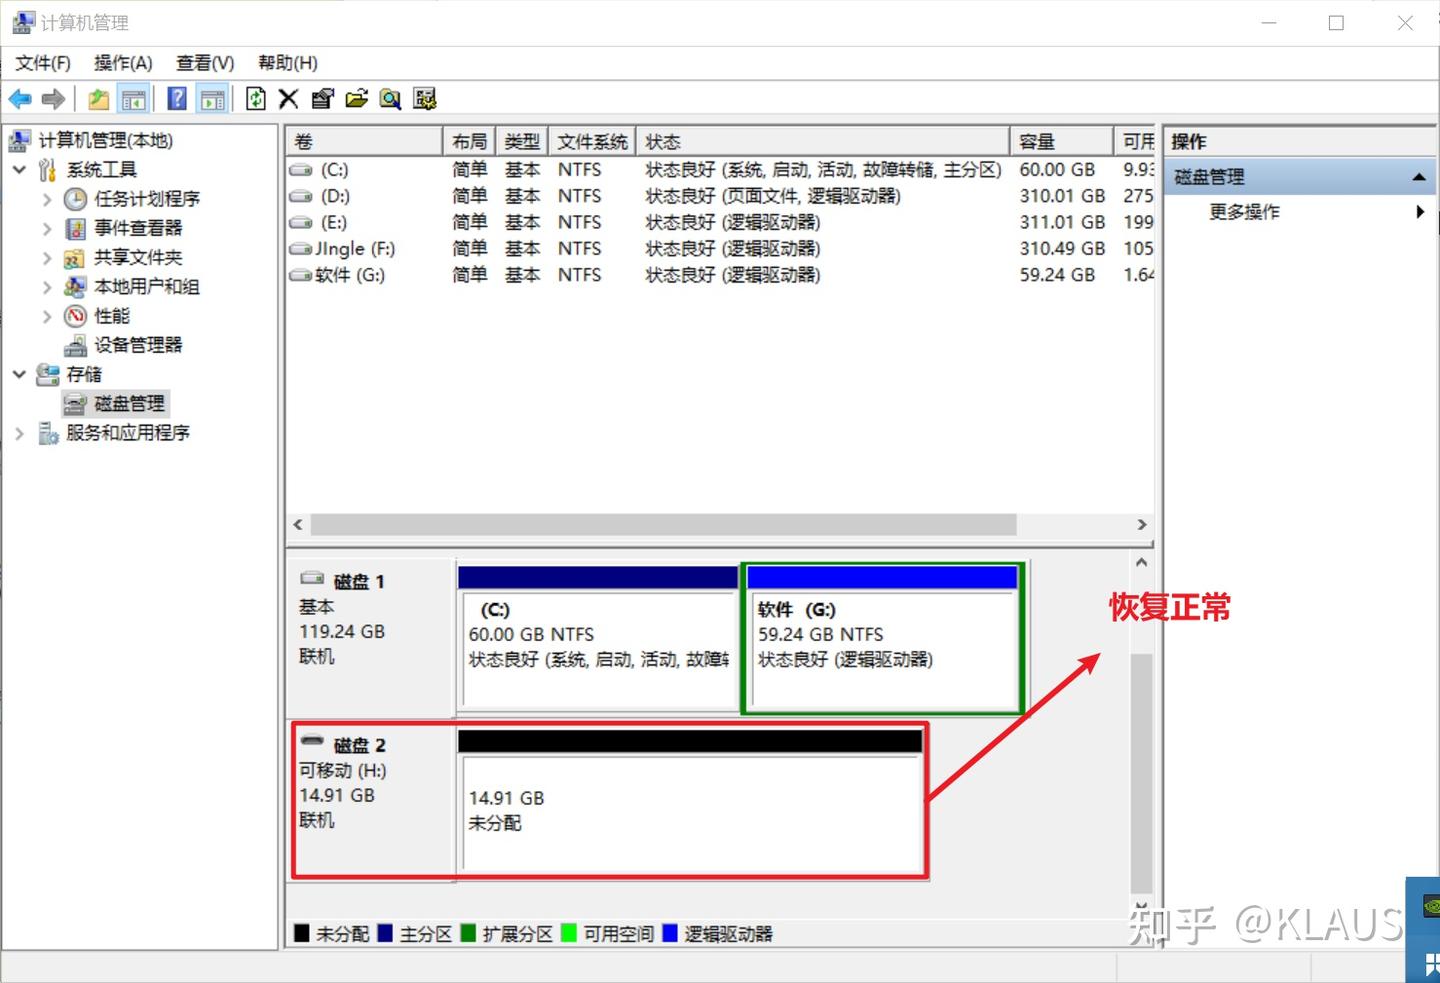Click the navigate back arrow icon
This screenshot has width=1440, height=983.
[19, 98]
